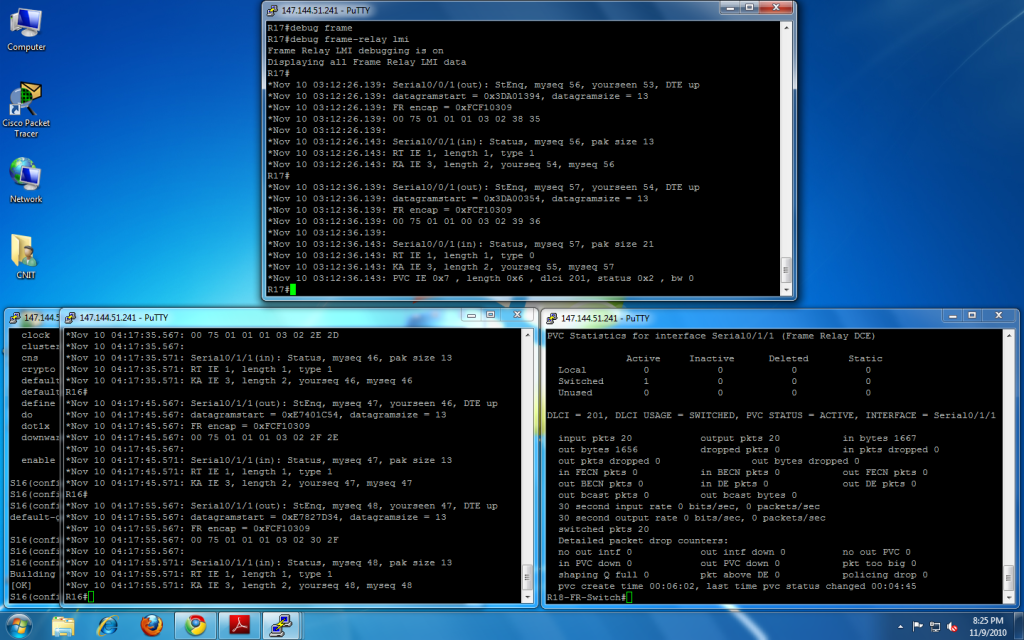Open the network status tray icon
Viewport: 1024px width, 640px height.
[x=935, y=626]
